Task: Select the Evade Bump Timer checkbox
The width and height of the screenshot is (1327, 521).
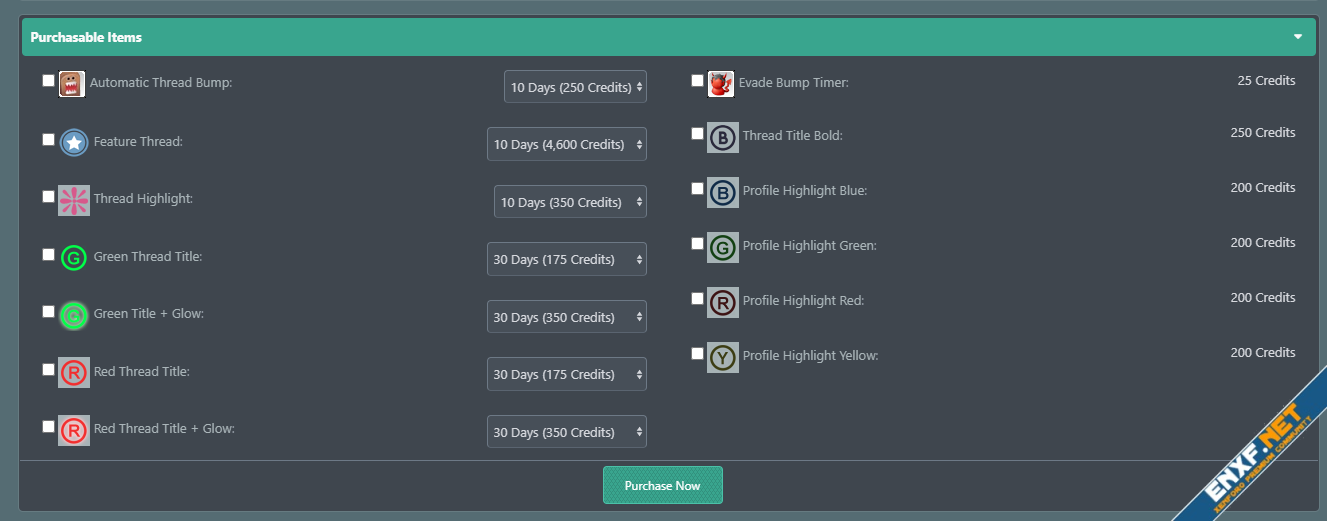Action: [698, 81]
